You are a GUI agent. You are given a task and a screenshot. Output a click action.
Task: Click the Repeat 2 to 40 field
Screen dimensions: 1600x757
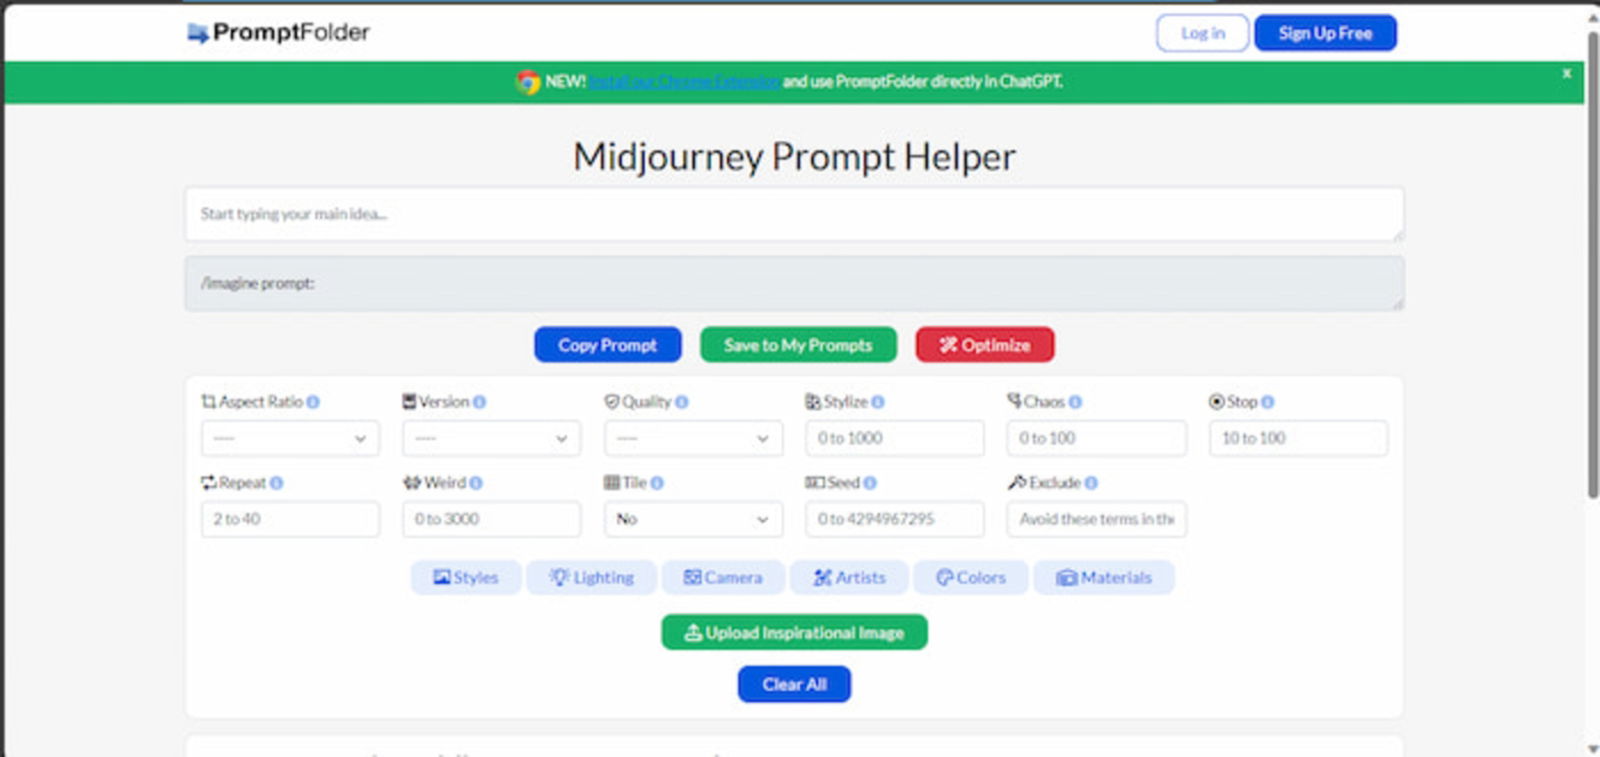click(x=290, y=519)
